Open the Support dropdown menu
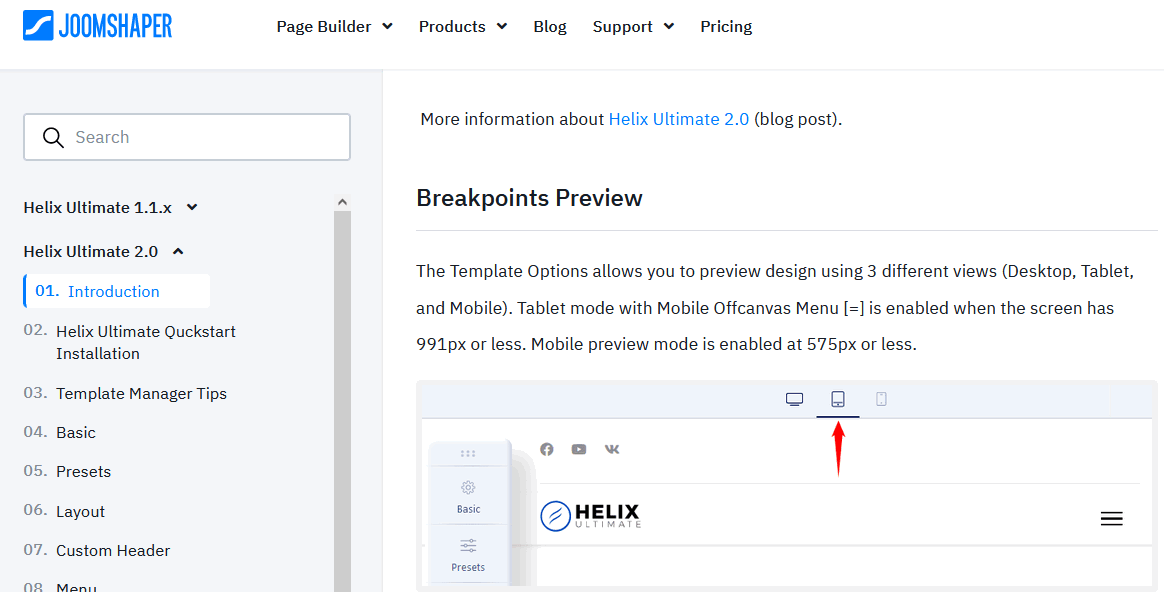The width and height of the screenshot is (1164, 592). coord(633,27)
